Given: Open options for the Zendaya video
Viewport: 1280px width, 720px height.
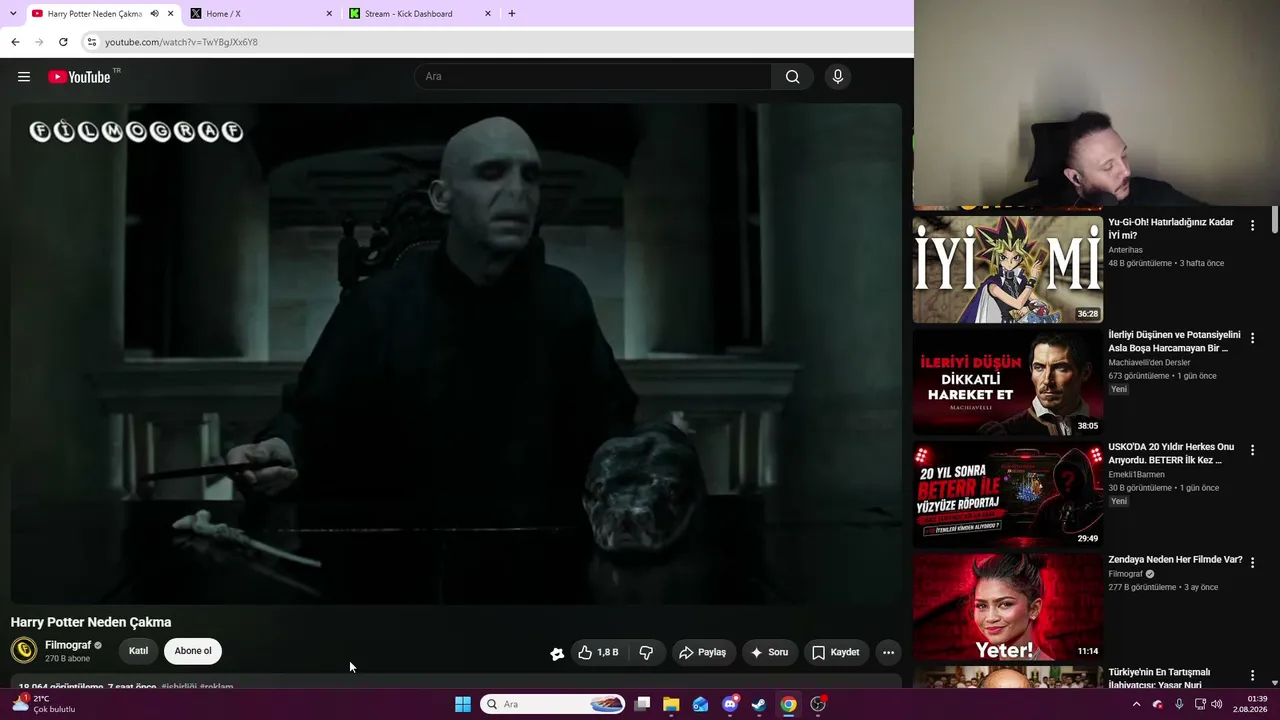Looking at the screenshot, I should [1252, 563].
